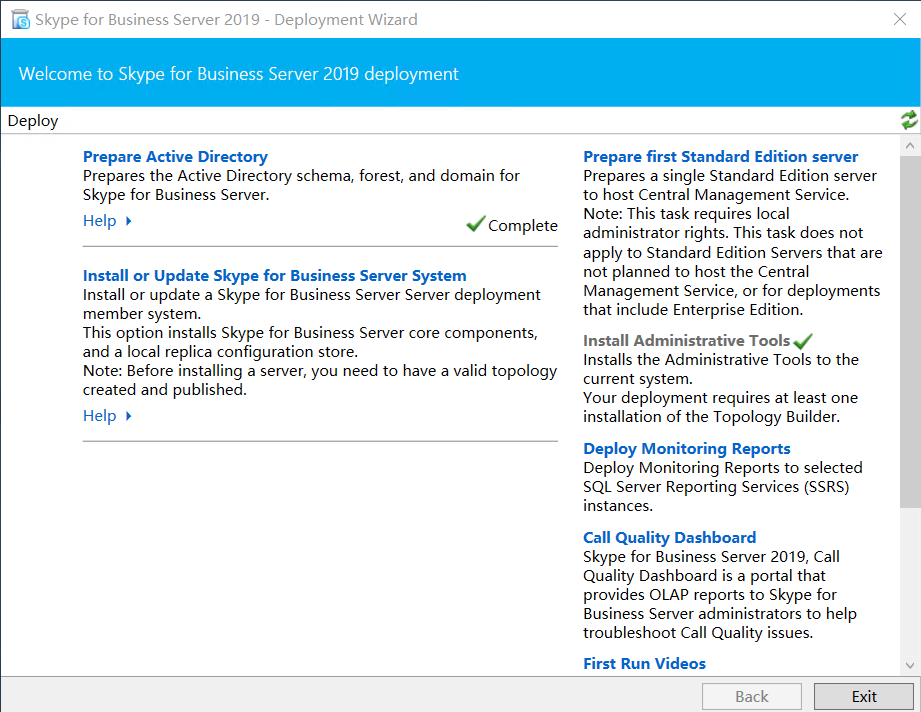The width and height of the screenshot is (921, 712).
Task: Click the green Complete checkmark
Action: pyautogui.click(x=475, y=223)
